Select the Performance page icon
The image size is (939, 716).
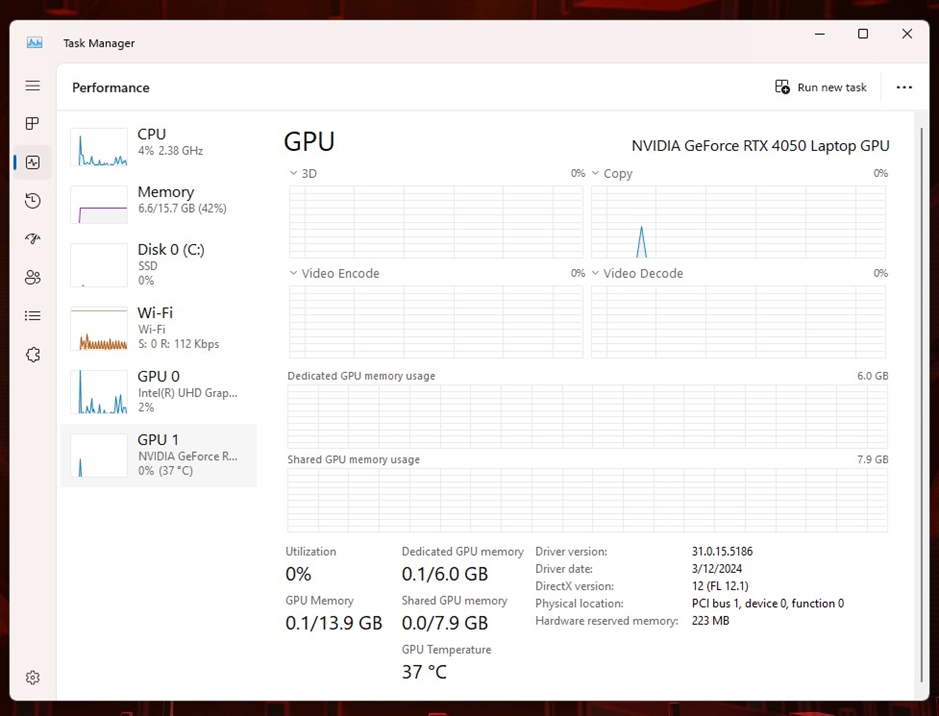(33, 162)
